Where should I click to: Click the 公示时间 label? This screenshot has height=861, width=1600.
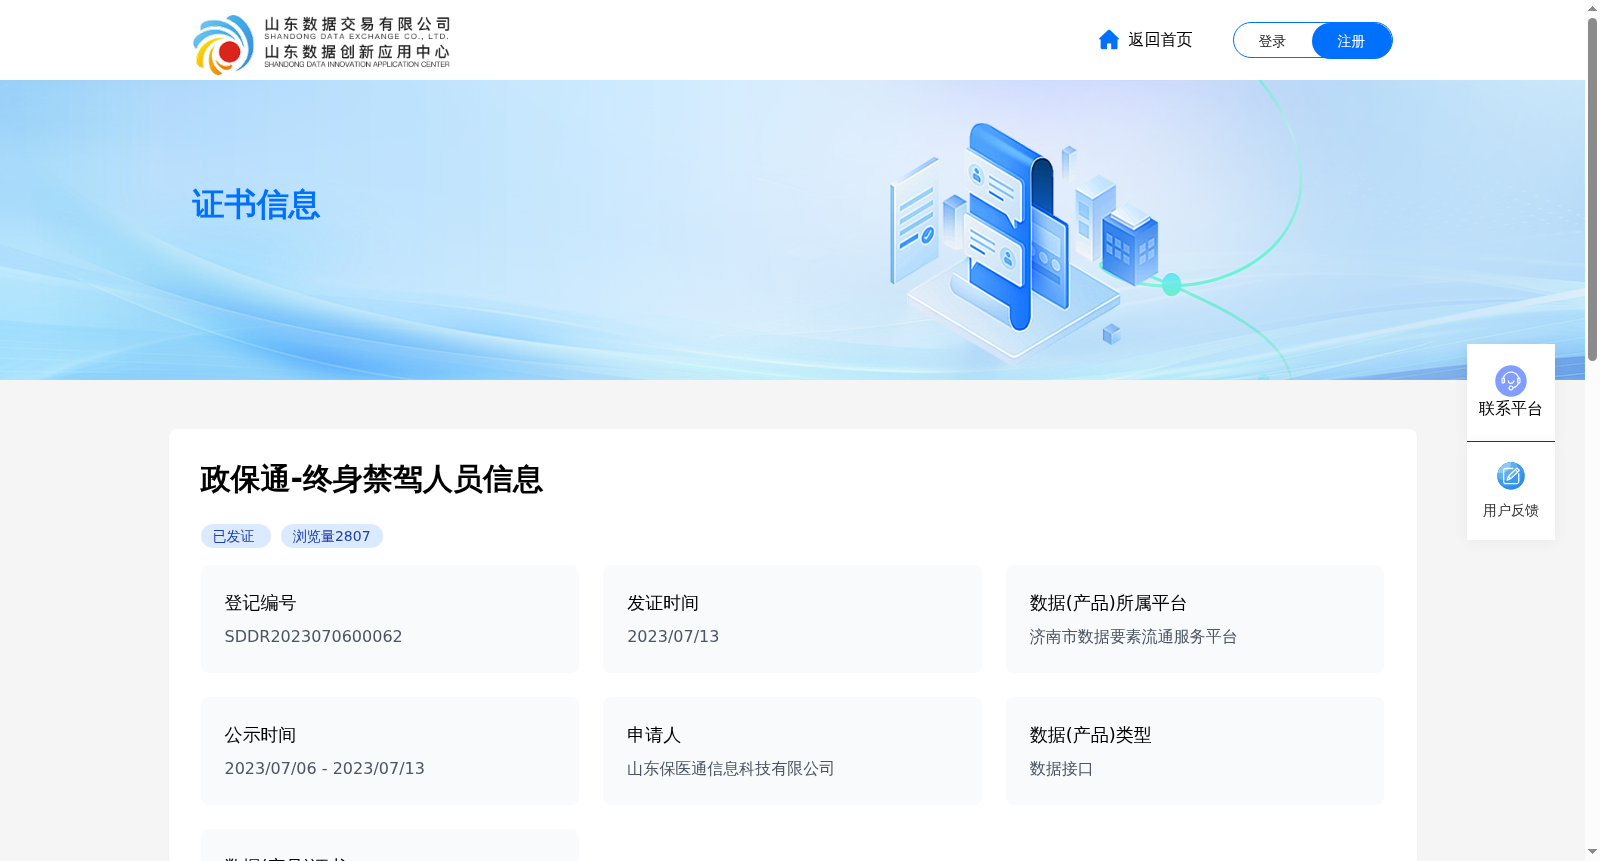pyautogui.click(x=260, y=735)
